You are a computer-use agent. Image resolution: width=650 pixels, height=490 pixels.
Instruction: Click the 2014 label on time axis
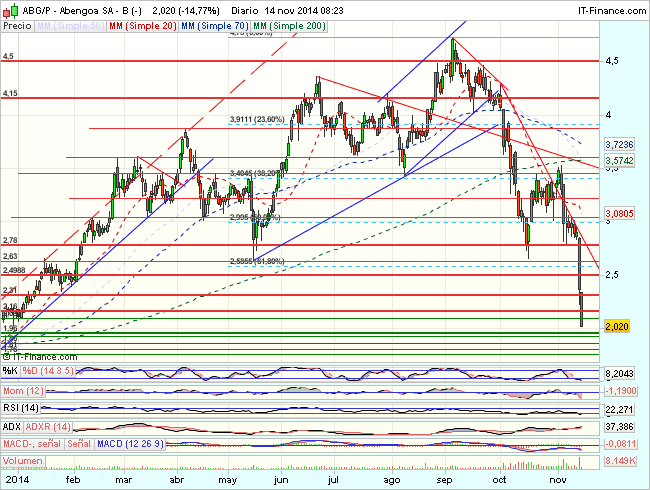point(17,480)
